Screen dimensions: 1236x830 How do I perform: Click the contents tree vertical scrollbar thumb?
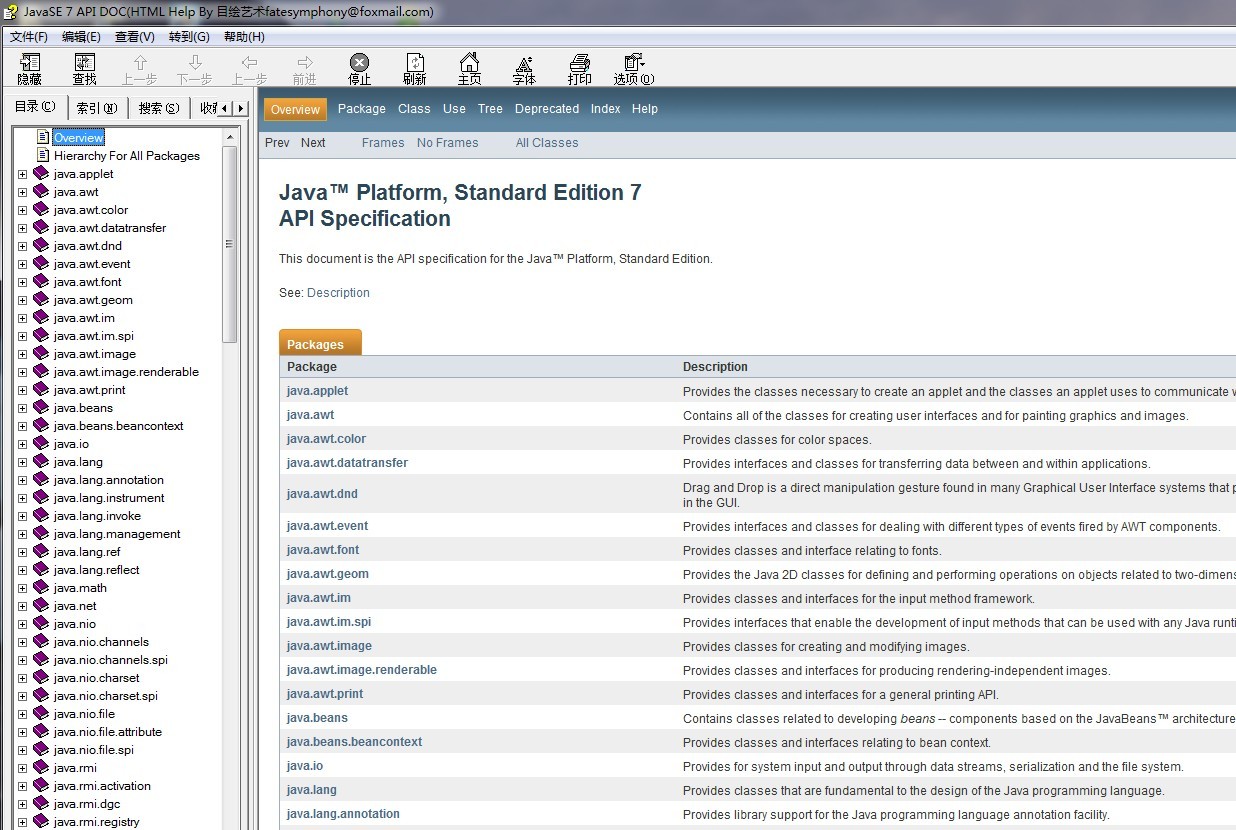[230, 245]
